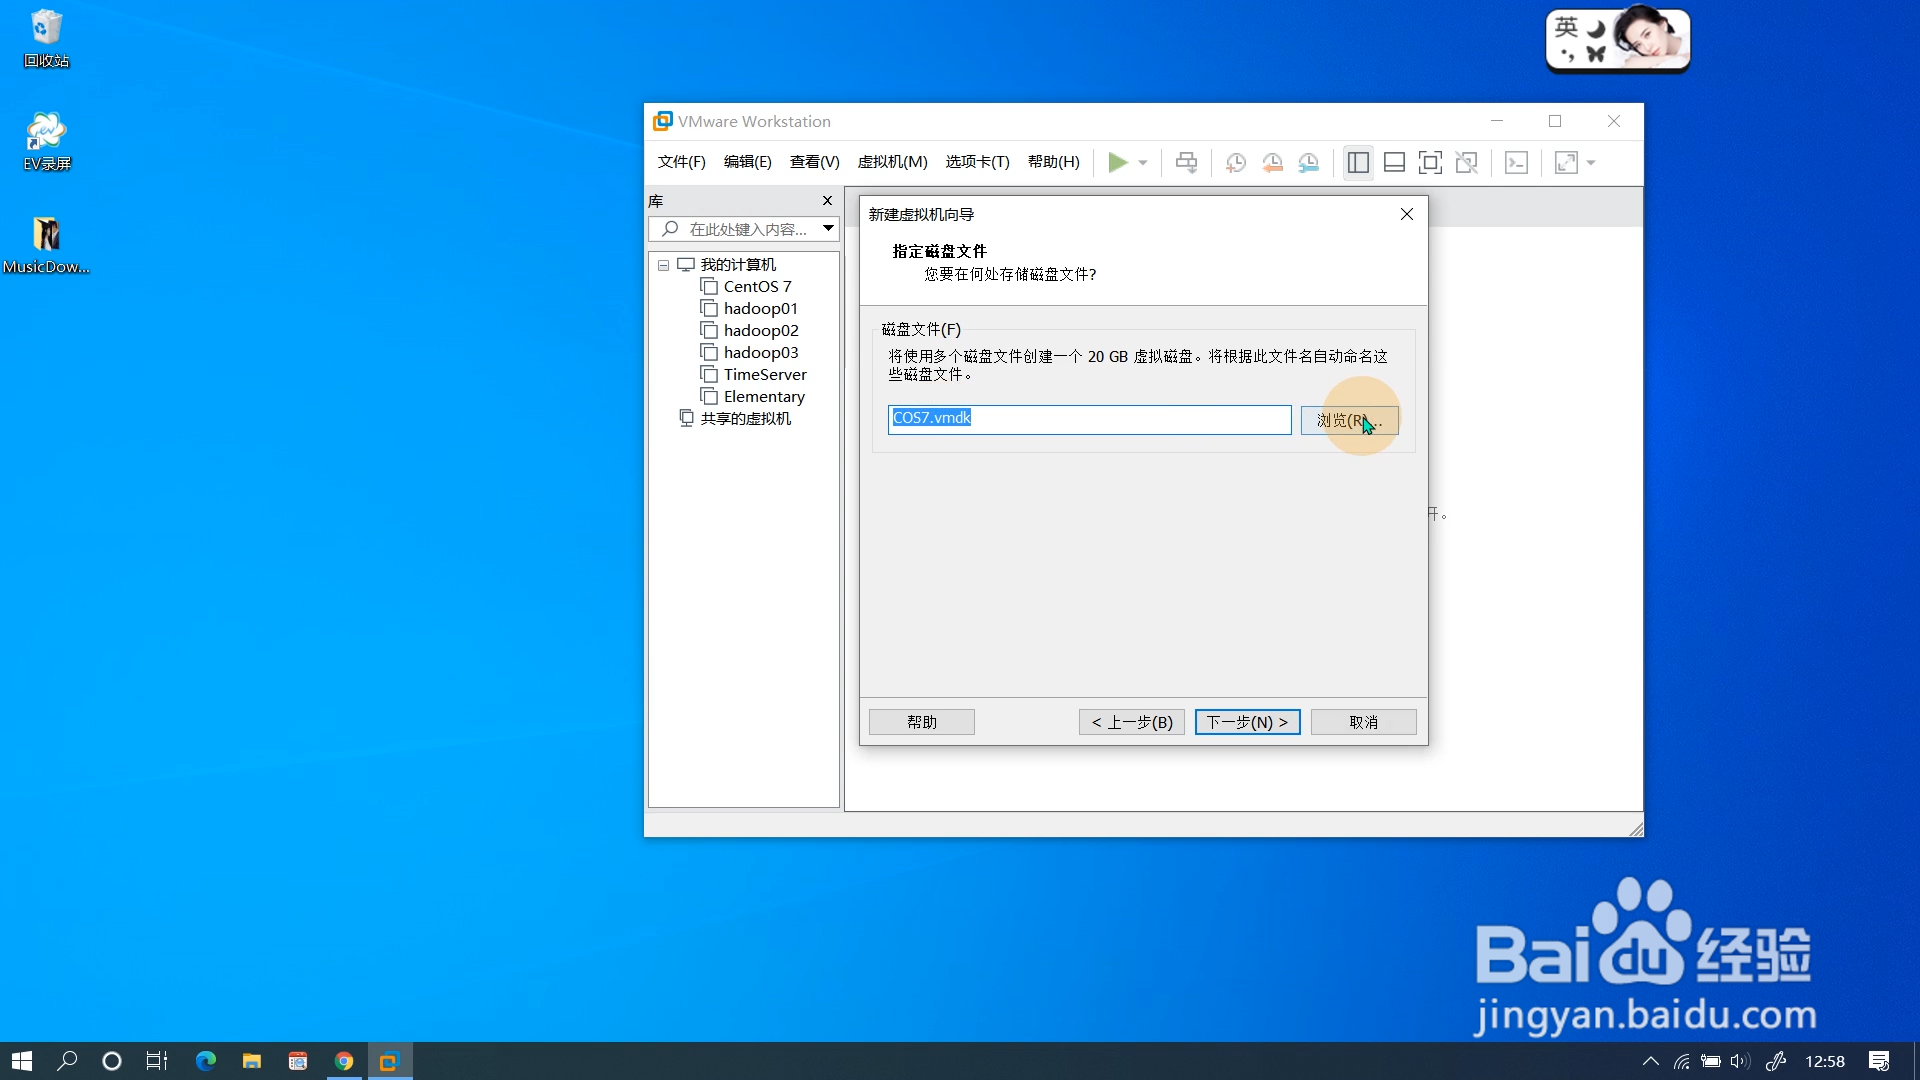
Task: Click the COS7.vmdk disk file field
Action: coord(1089,419)
